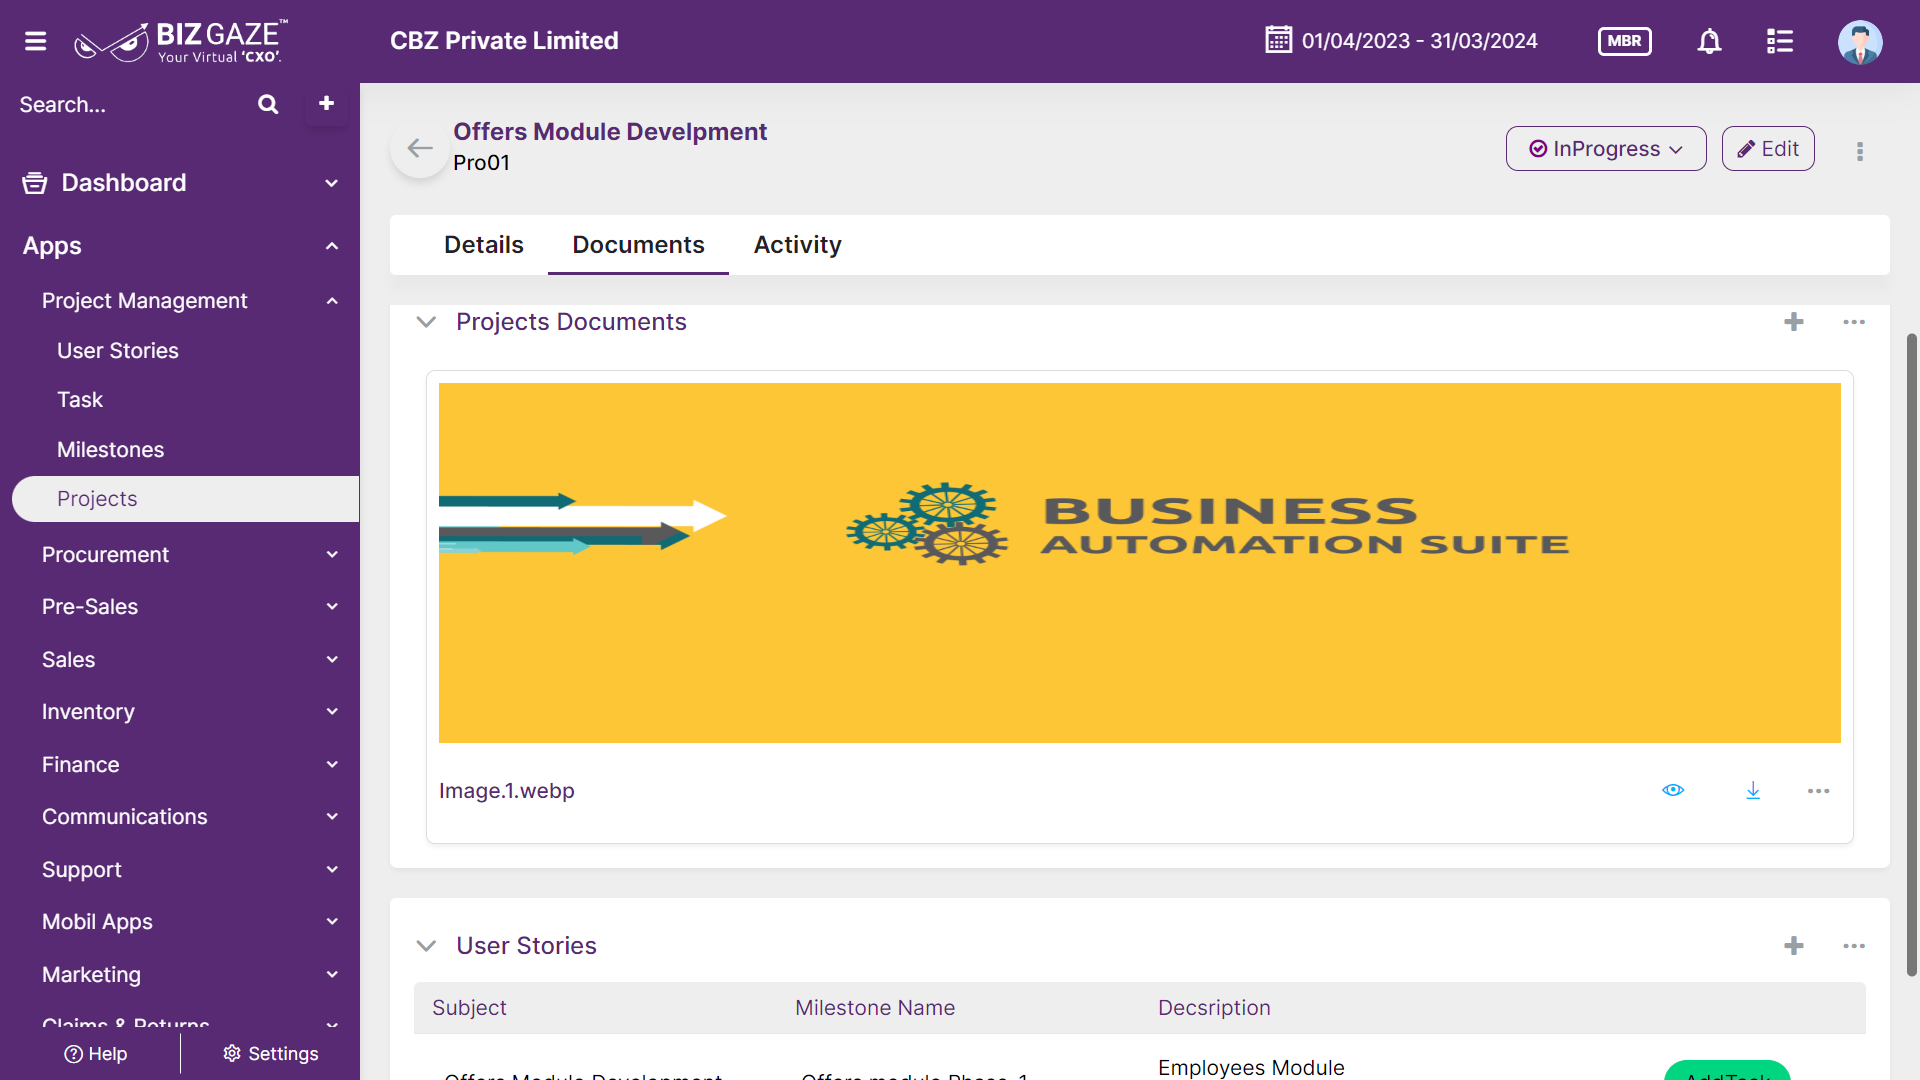This screenshot has height=1080, width=1920.
Task: Expand the Finance menu
Action: coord(332,764)
